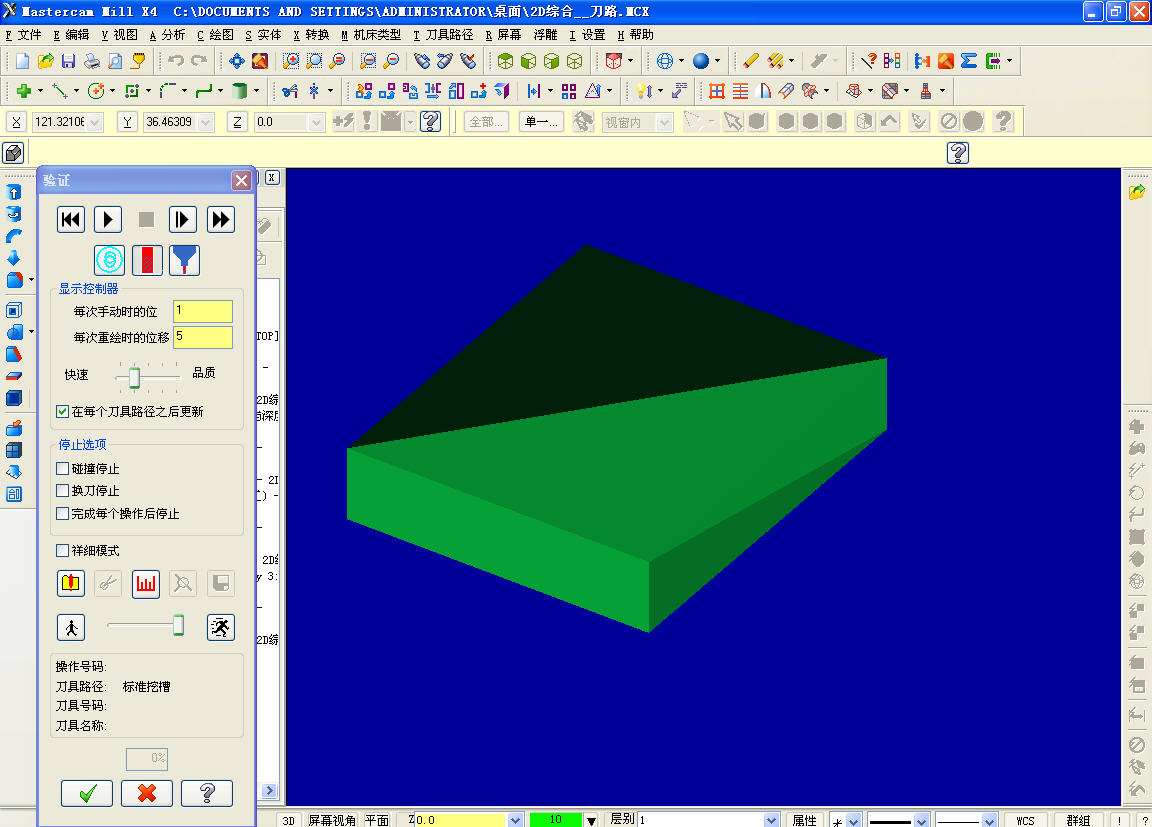Open the Z coordinate dropdown
Image resolution: width=1152 pixels, height=827 pixels.
317,122
